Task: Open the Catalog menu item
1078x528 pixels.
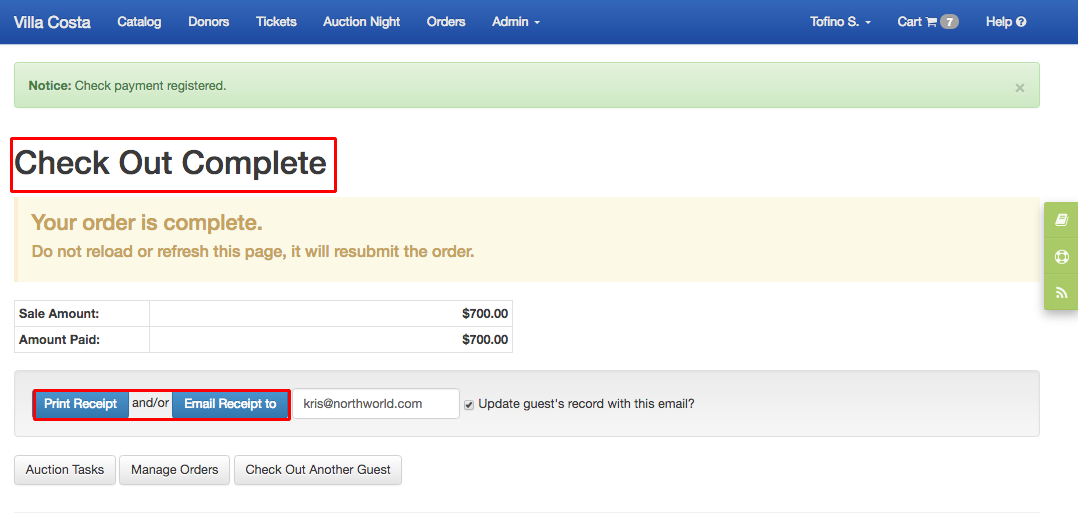Action: tap(140, 22)
